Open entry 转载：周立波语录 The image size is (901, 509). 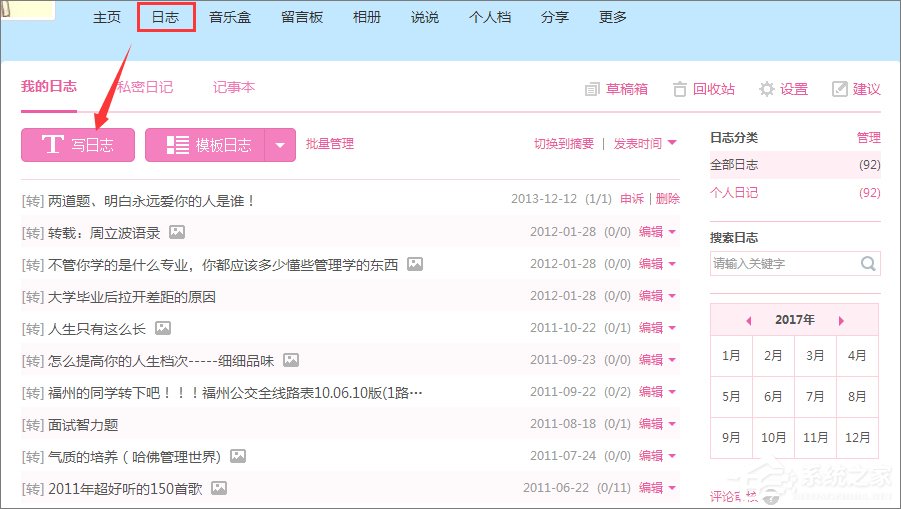(x=104, y=233)
